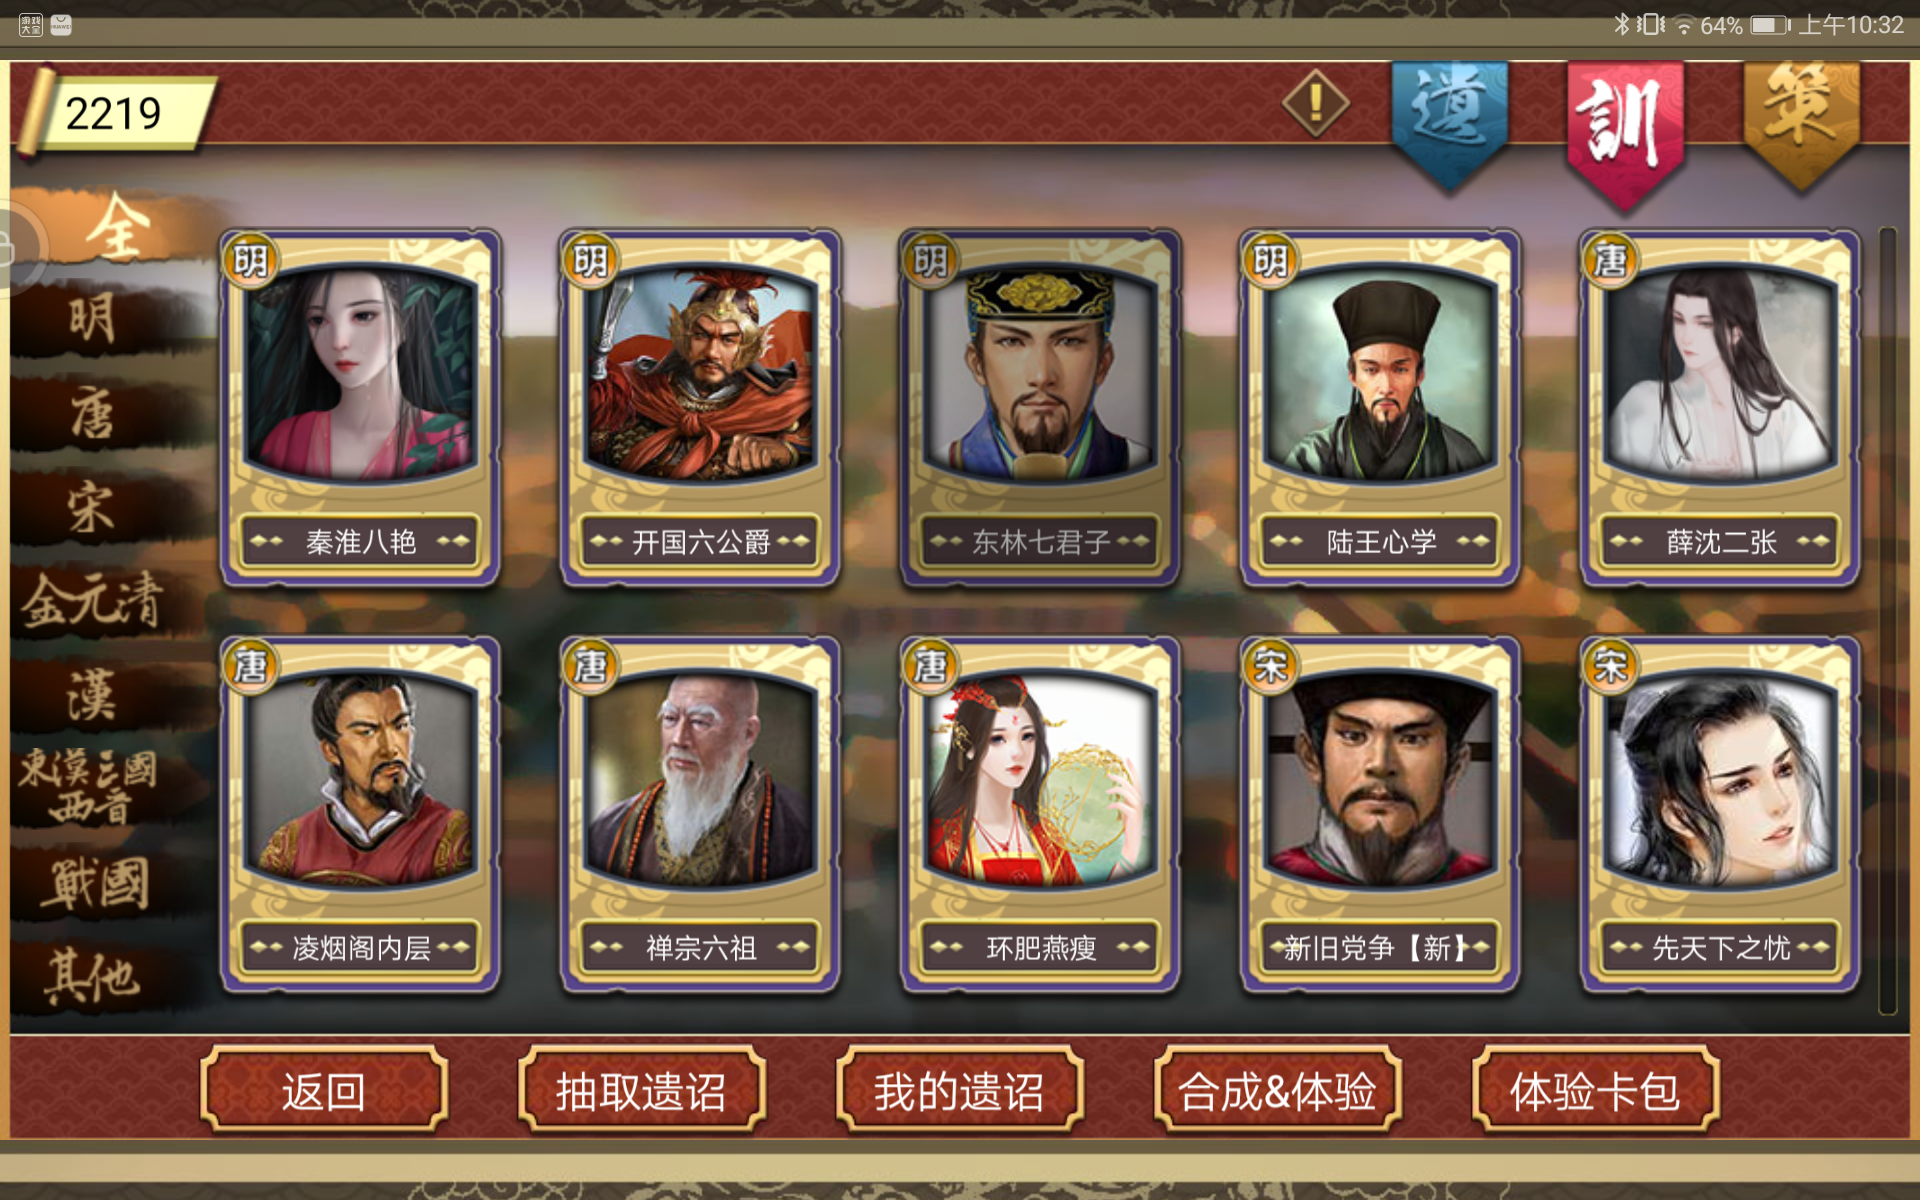Switch to the 明 dynasty filter

coord(92,319)
